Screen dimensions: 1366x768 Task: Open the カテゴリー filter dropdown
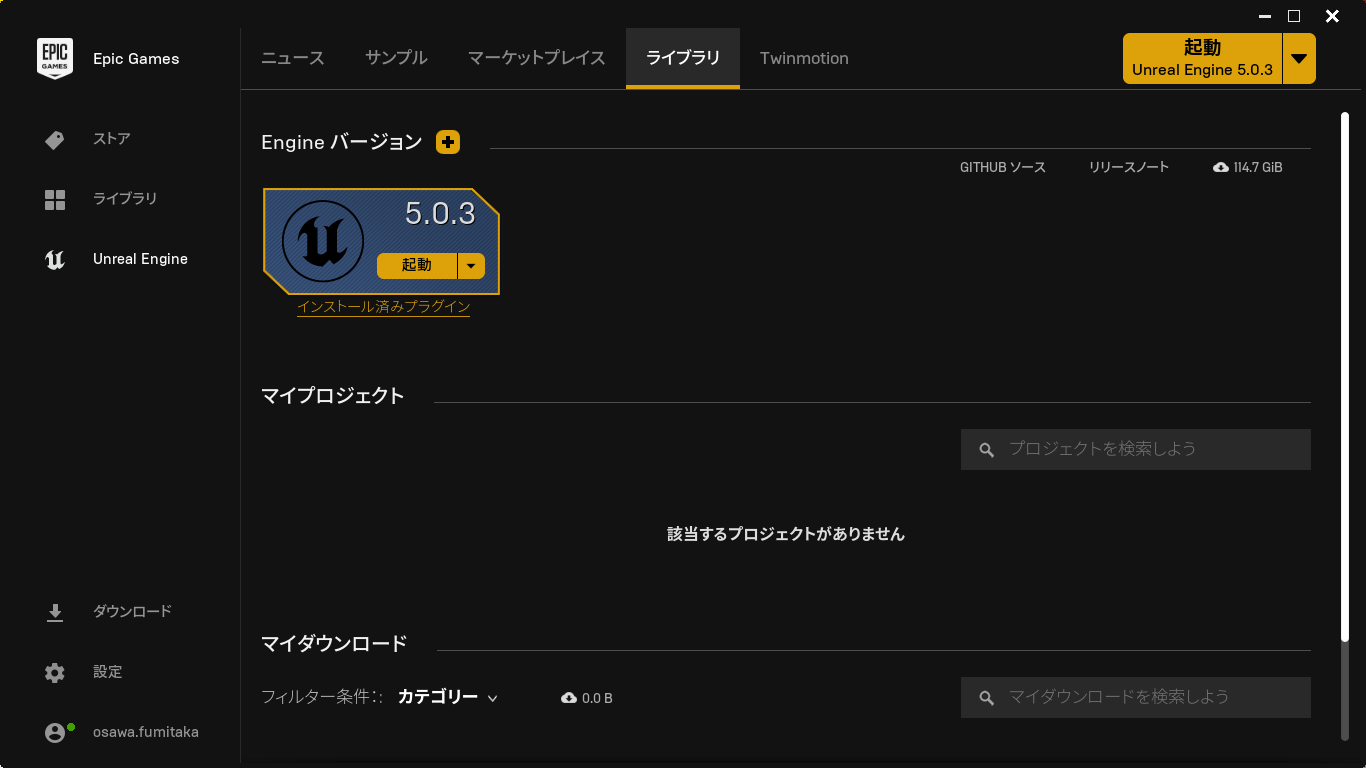pos(448,697)
